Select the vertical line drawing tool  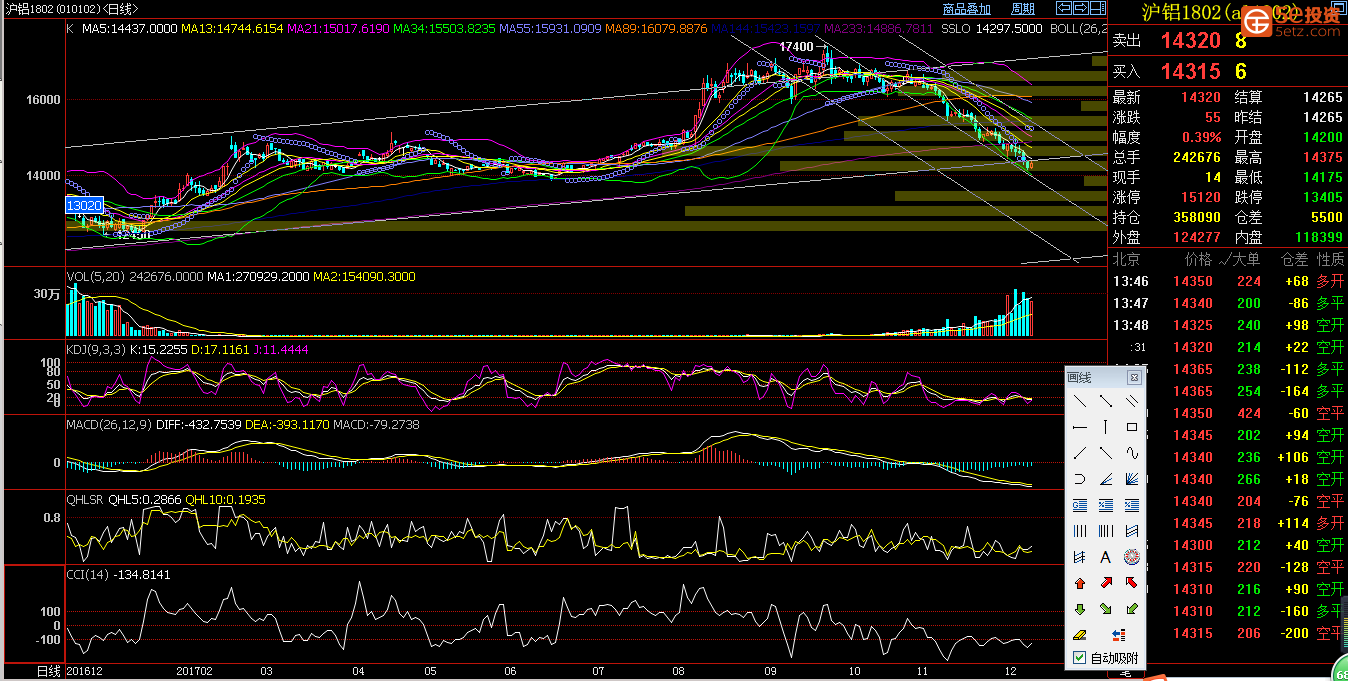(1105, 427)
